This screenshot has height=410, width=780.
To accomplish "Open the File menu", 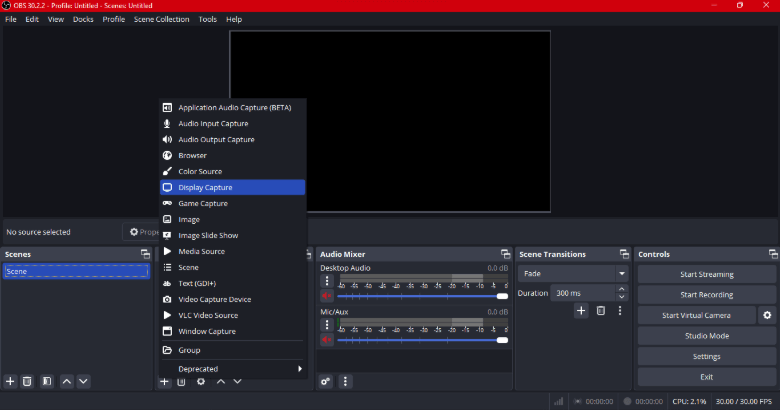I will [x=10, y=19].
